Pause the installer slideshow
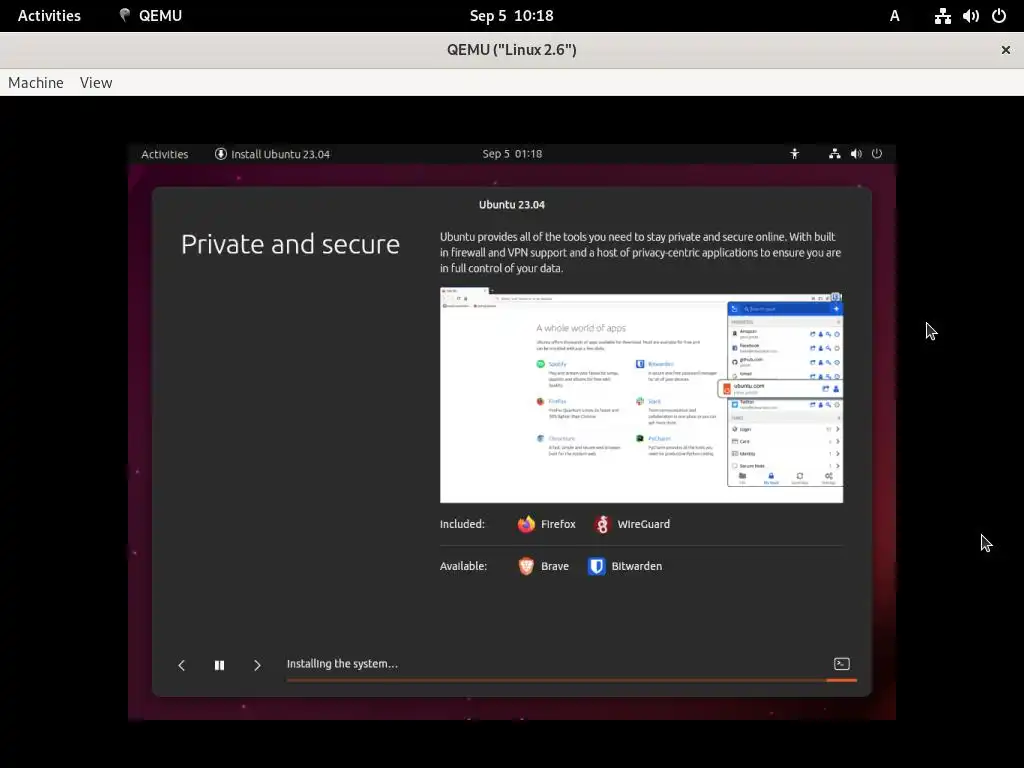The width and height of the screenshot is (1024, 768). tap(219, 665)
